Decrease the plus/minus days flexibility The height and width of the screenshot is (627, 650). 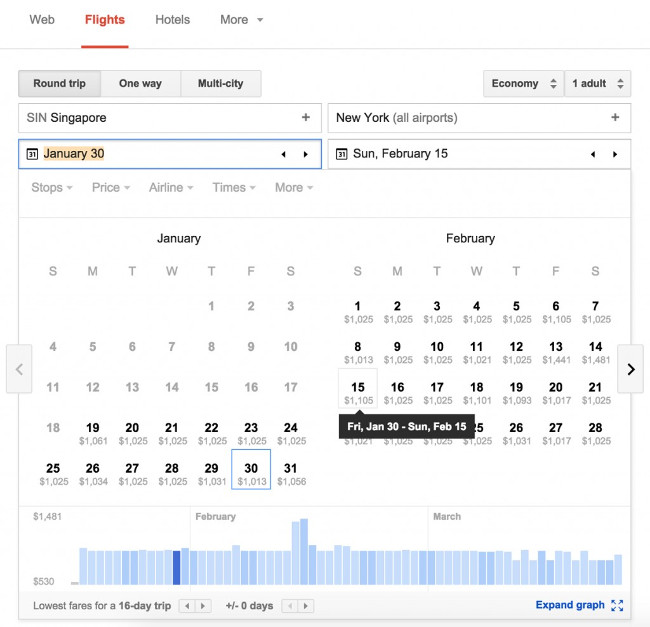291,606
